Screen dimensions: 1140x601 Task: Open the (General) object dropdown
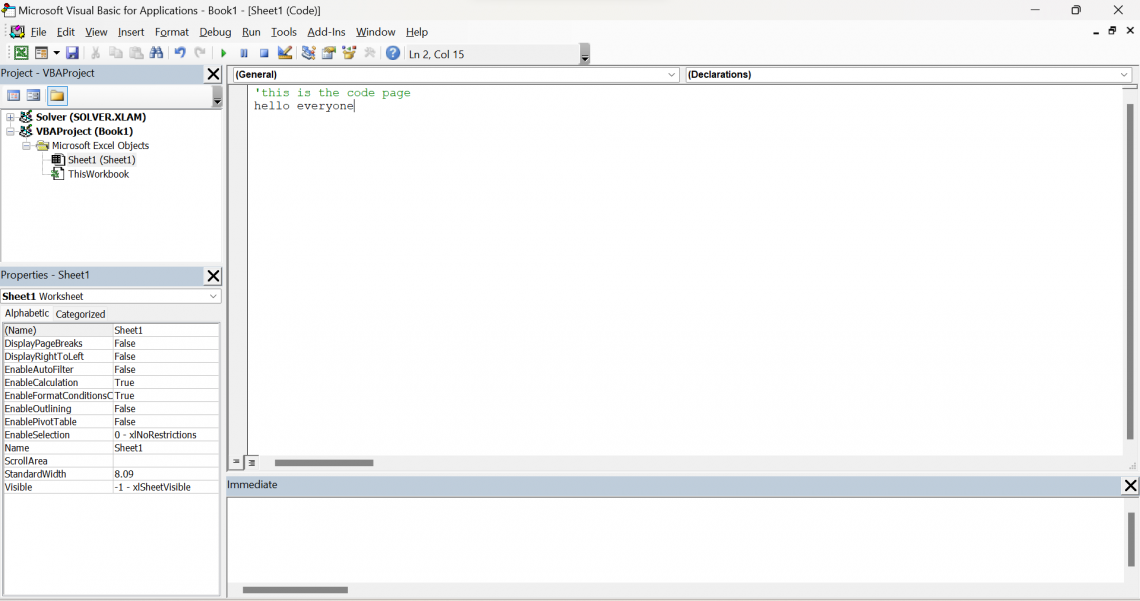coord(672,75)
